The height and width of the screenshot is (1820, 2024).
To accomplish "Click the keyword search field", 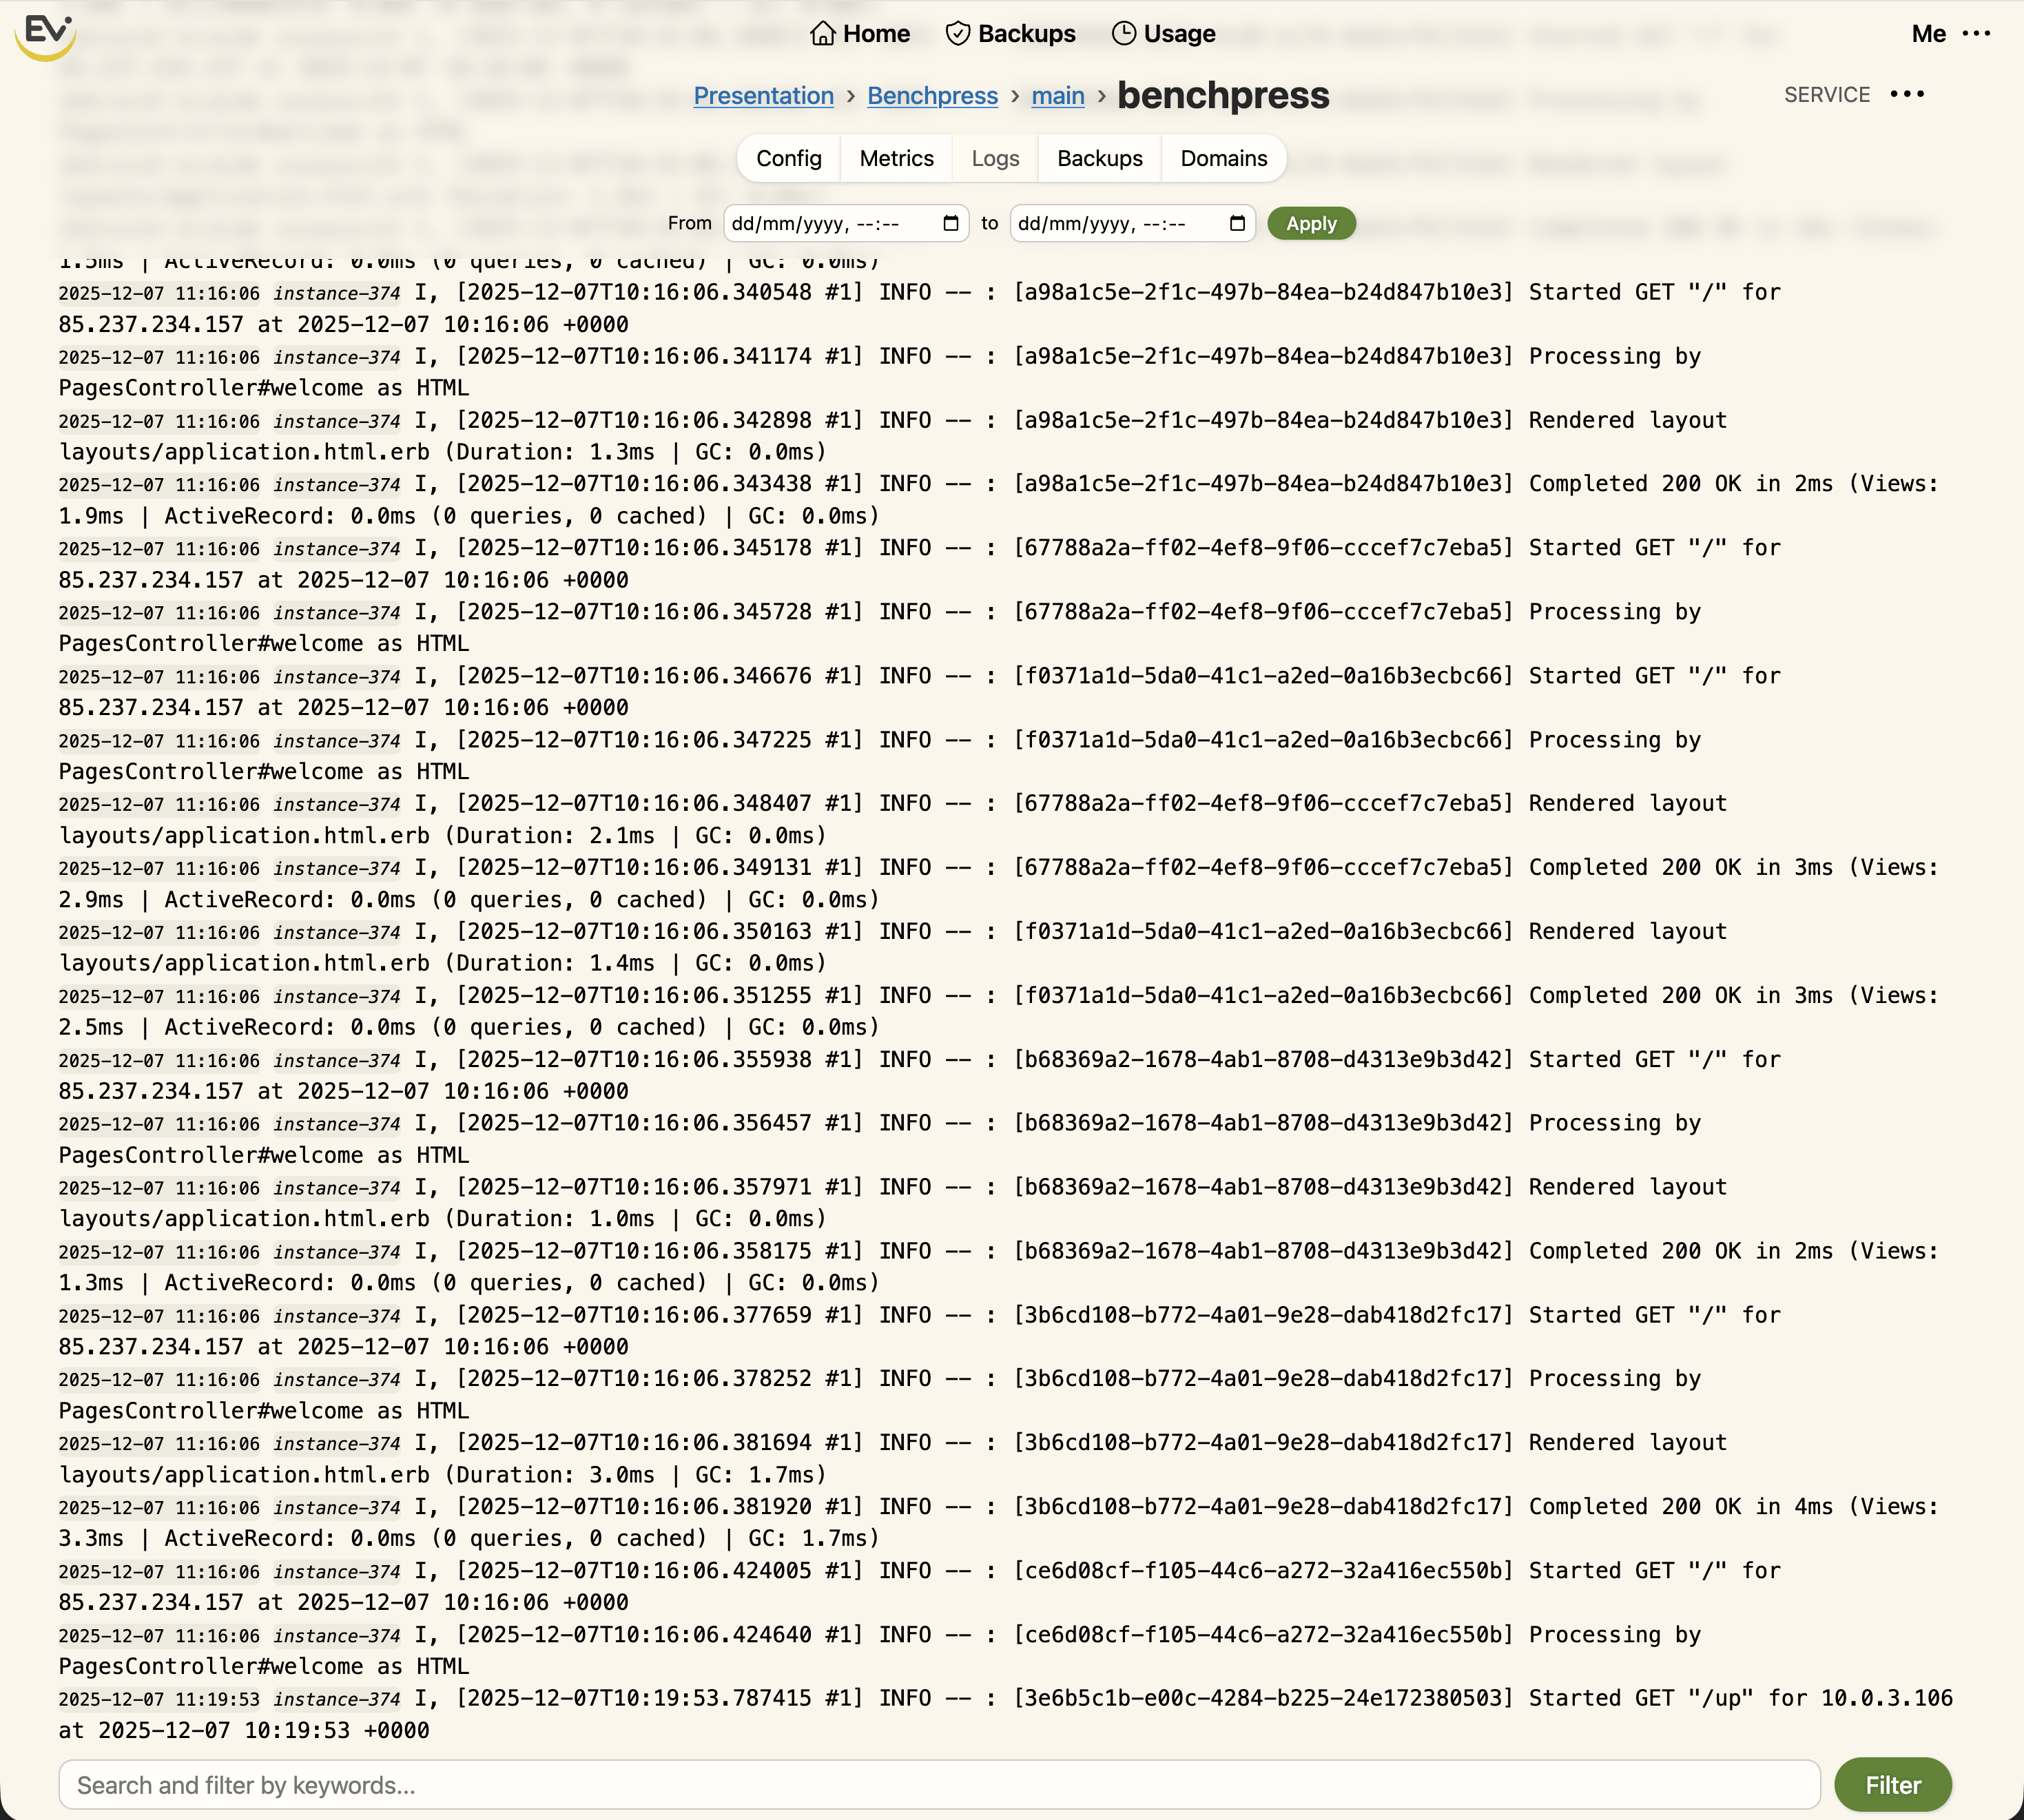I will click(x=900, y=1784).
